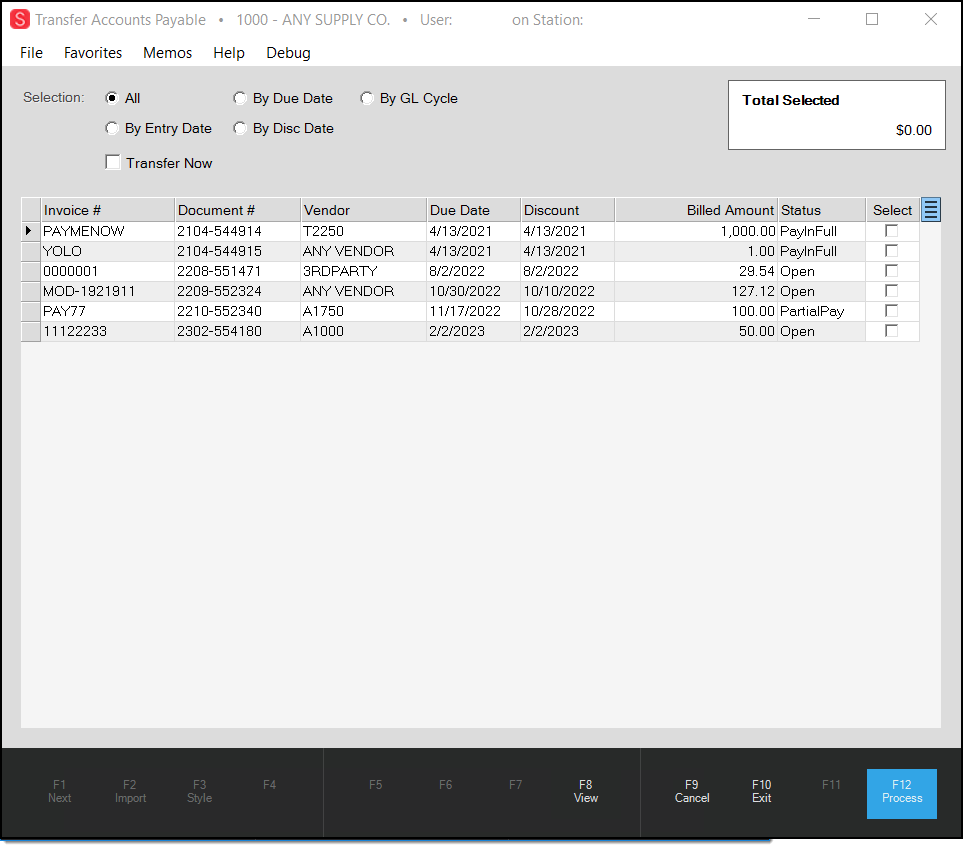
Task: Open the Favorites menu
Action: pos(93,53)
